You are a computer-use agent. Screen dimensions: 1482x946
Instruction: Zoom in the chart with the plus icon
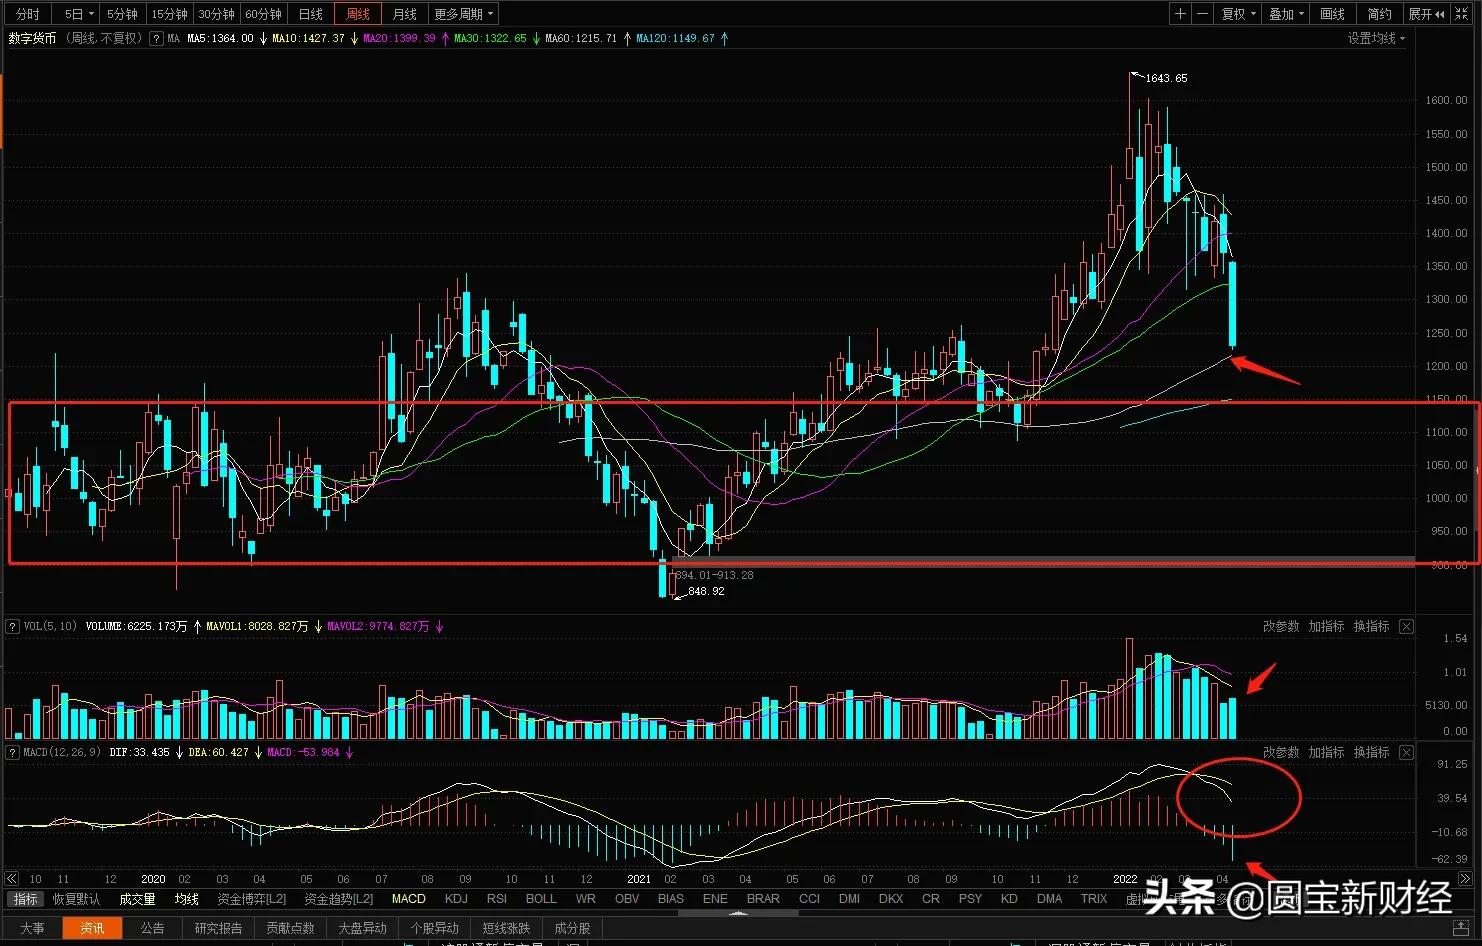click(1181, 14)
